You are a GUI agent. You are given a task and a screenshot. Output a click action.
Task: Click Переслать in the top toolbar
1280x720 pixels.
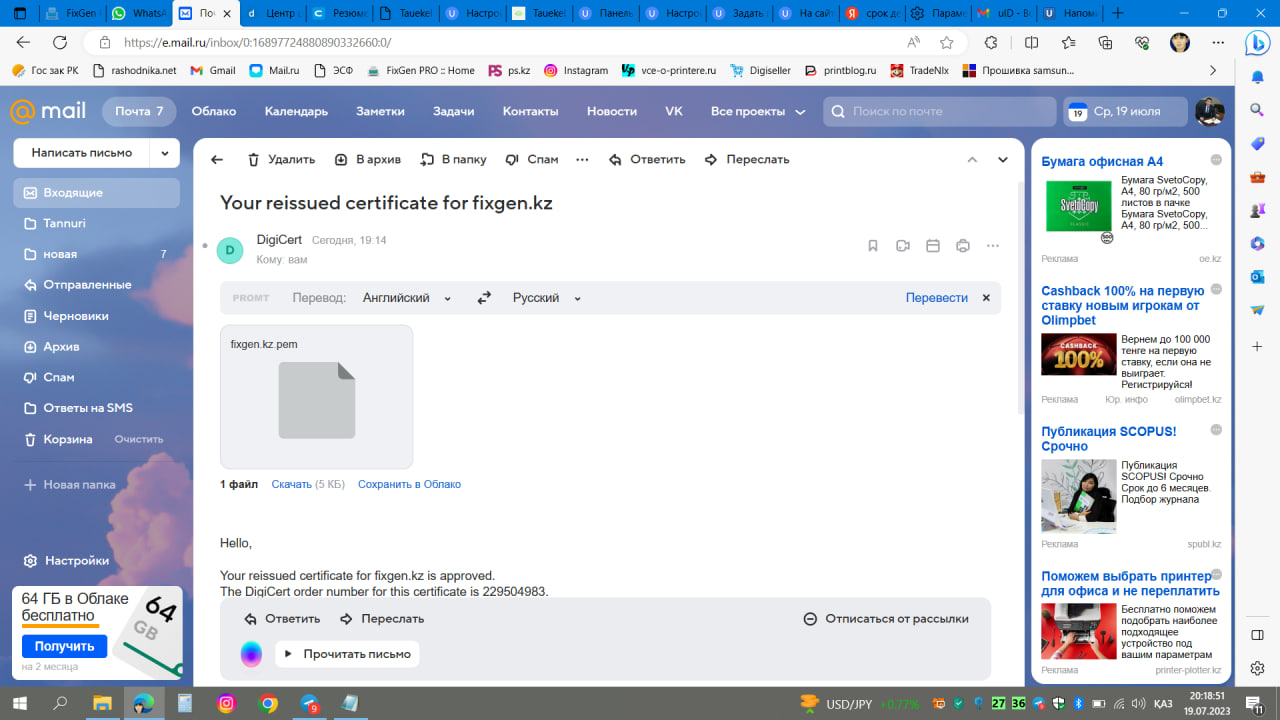[747, 160]
